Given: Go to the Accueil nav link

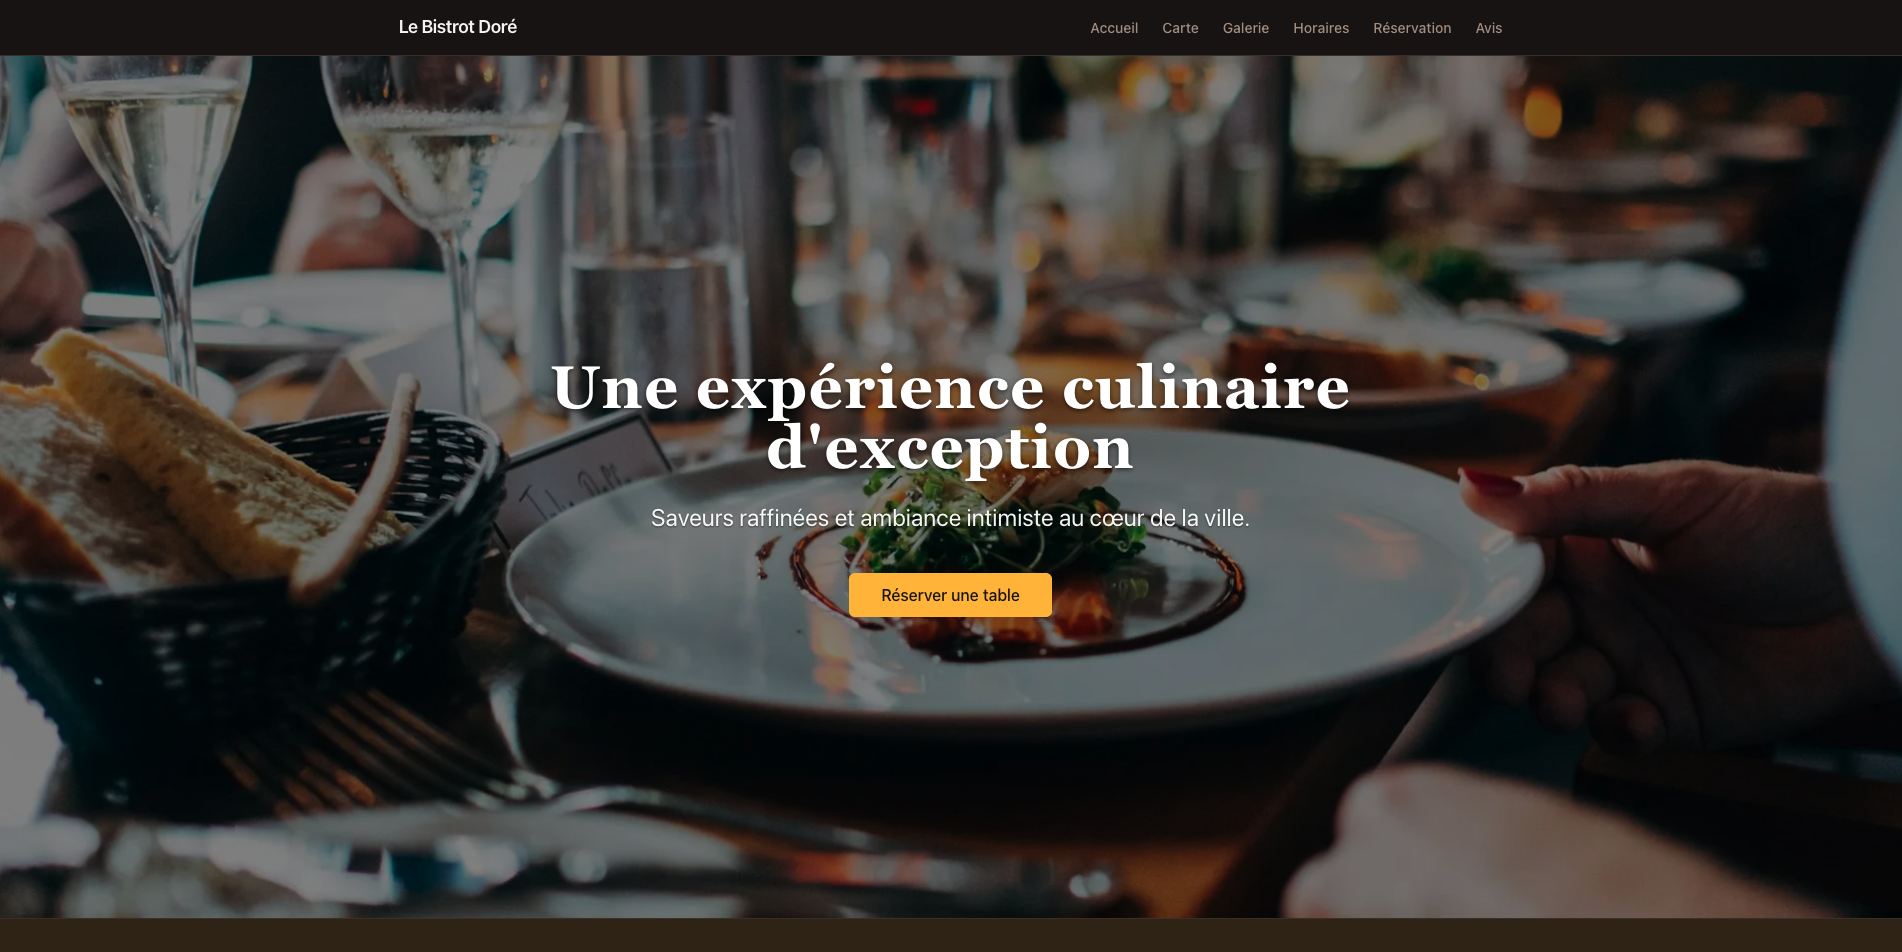Looking at the screenshot, I should coord(1114,28).
